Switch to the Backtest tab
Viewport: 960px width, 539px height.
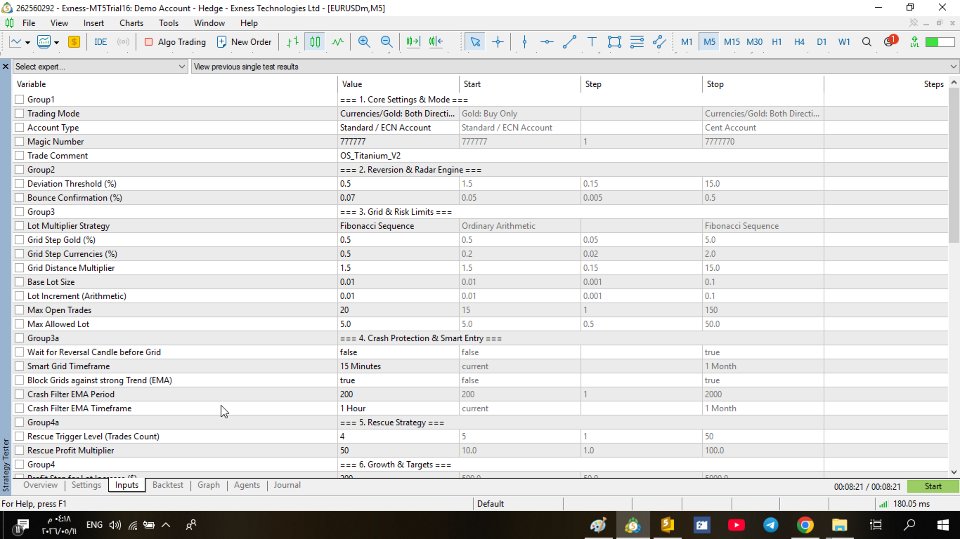[168, 485]
